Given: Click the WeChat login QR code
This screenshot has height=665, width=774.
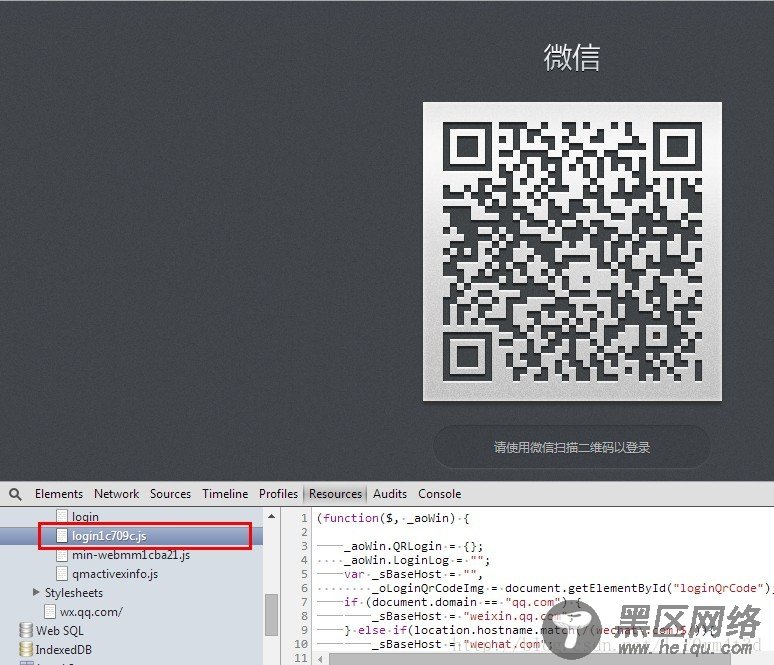Looking at the screenshot, I should 573,251.
